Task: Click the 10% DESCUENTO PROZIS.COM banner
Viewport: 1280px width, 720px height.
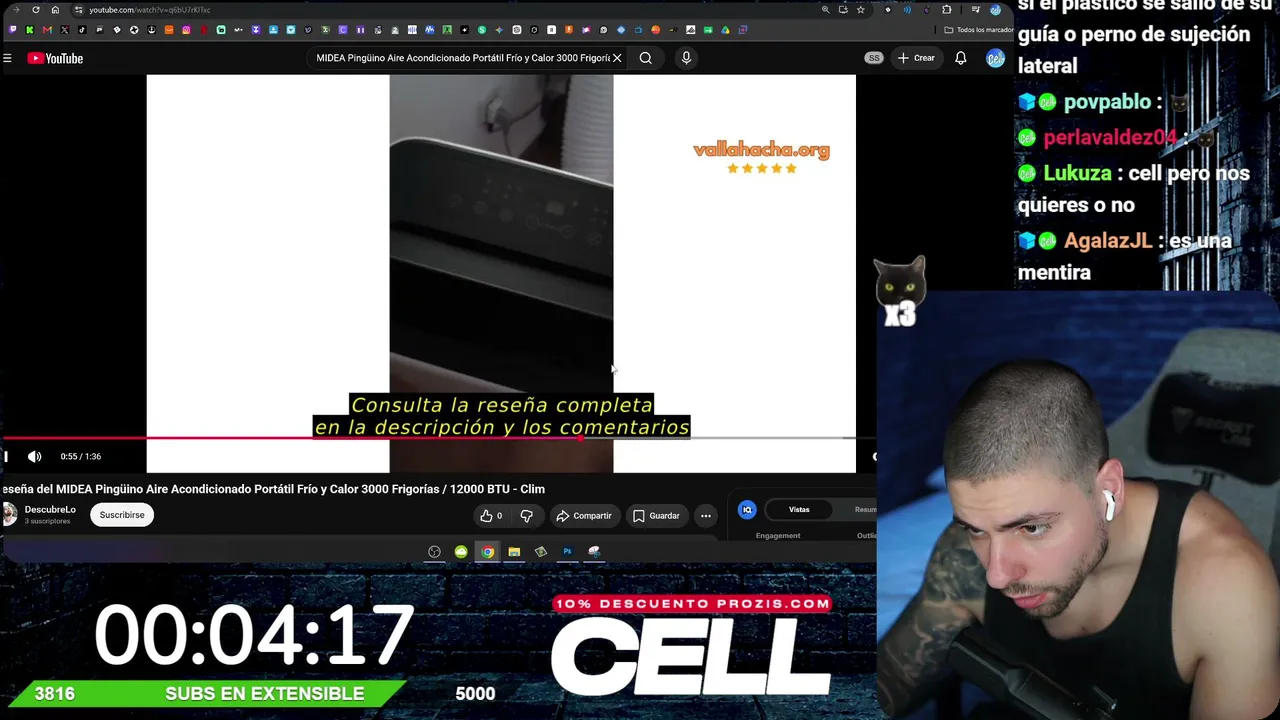Action: (692, 604)
